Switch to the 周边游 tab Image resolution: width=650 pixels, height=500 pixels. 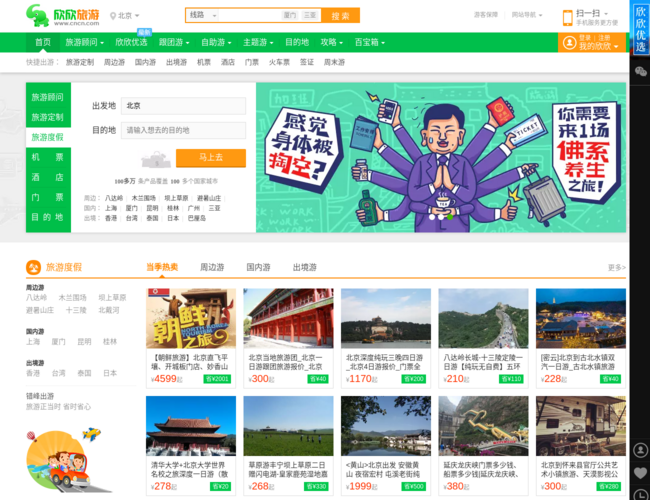pos(212,267)
